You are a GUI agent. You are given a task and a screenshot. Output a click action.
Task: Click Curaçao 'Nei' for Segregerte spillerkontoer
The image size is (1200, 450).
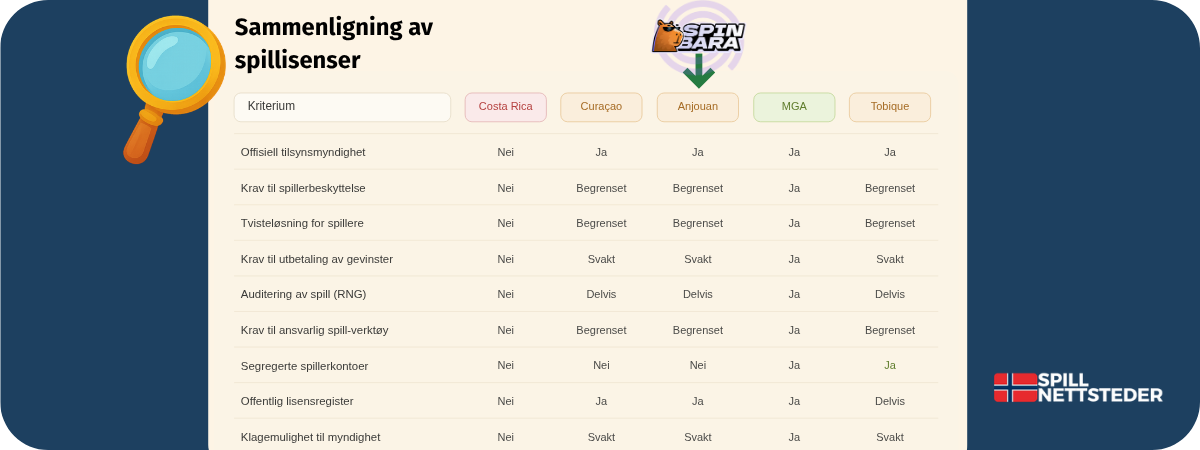601,365
